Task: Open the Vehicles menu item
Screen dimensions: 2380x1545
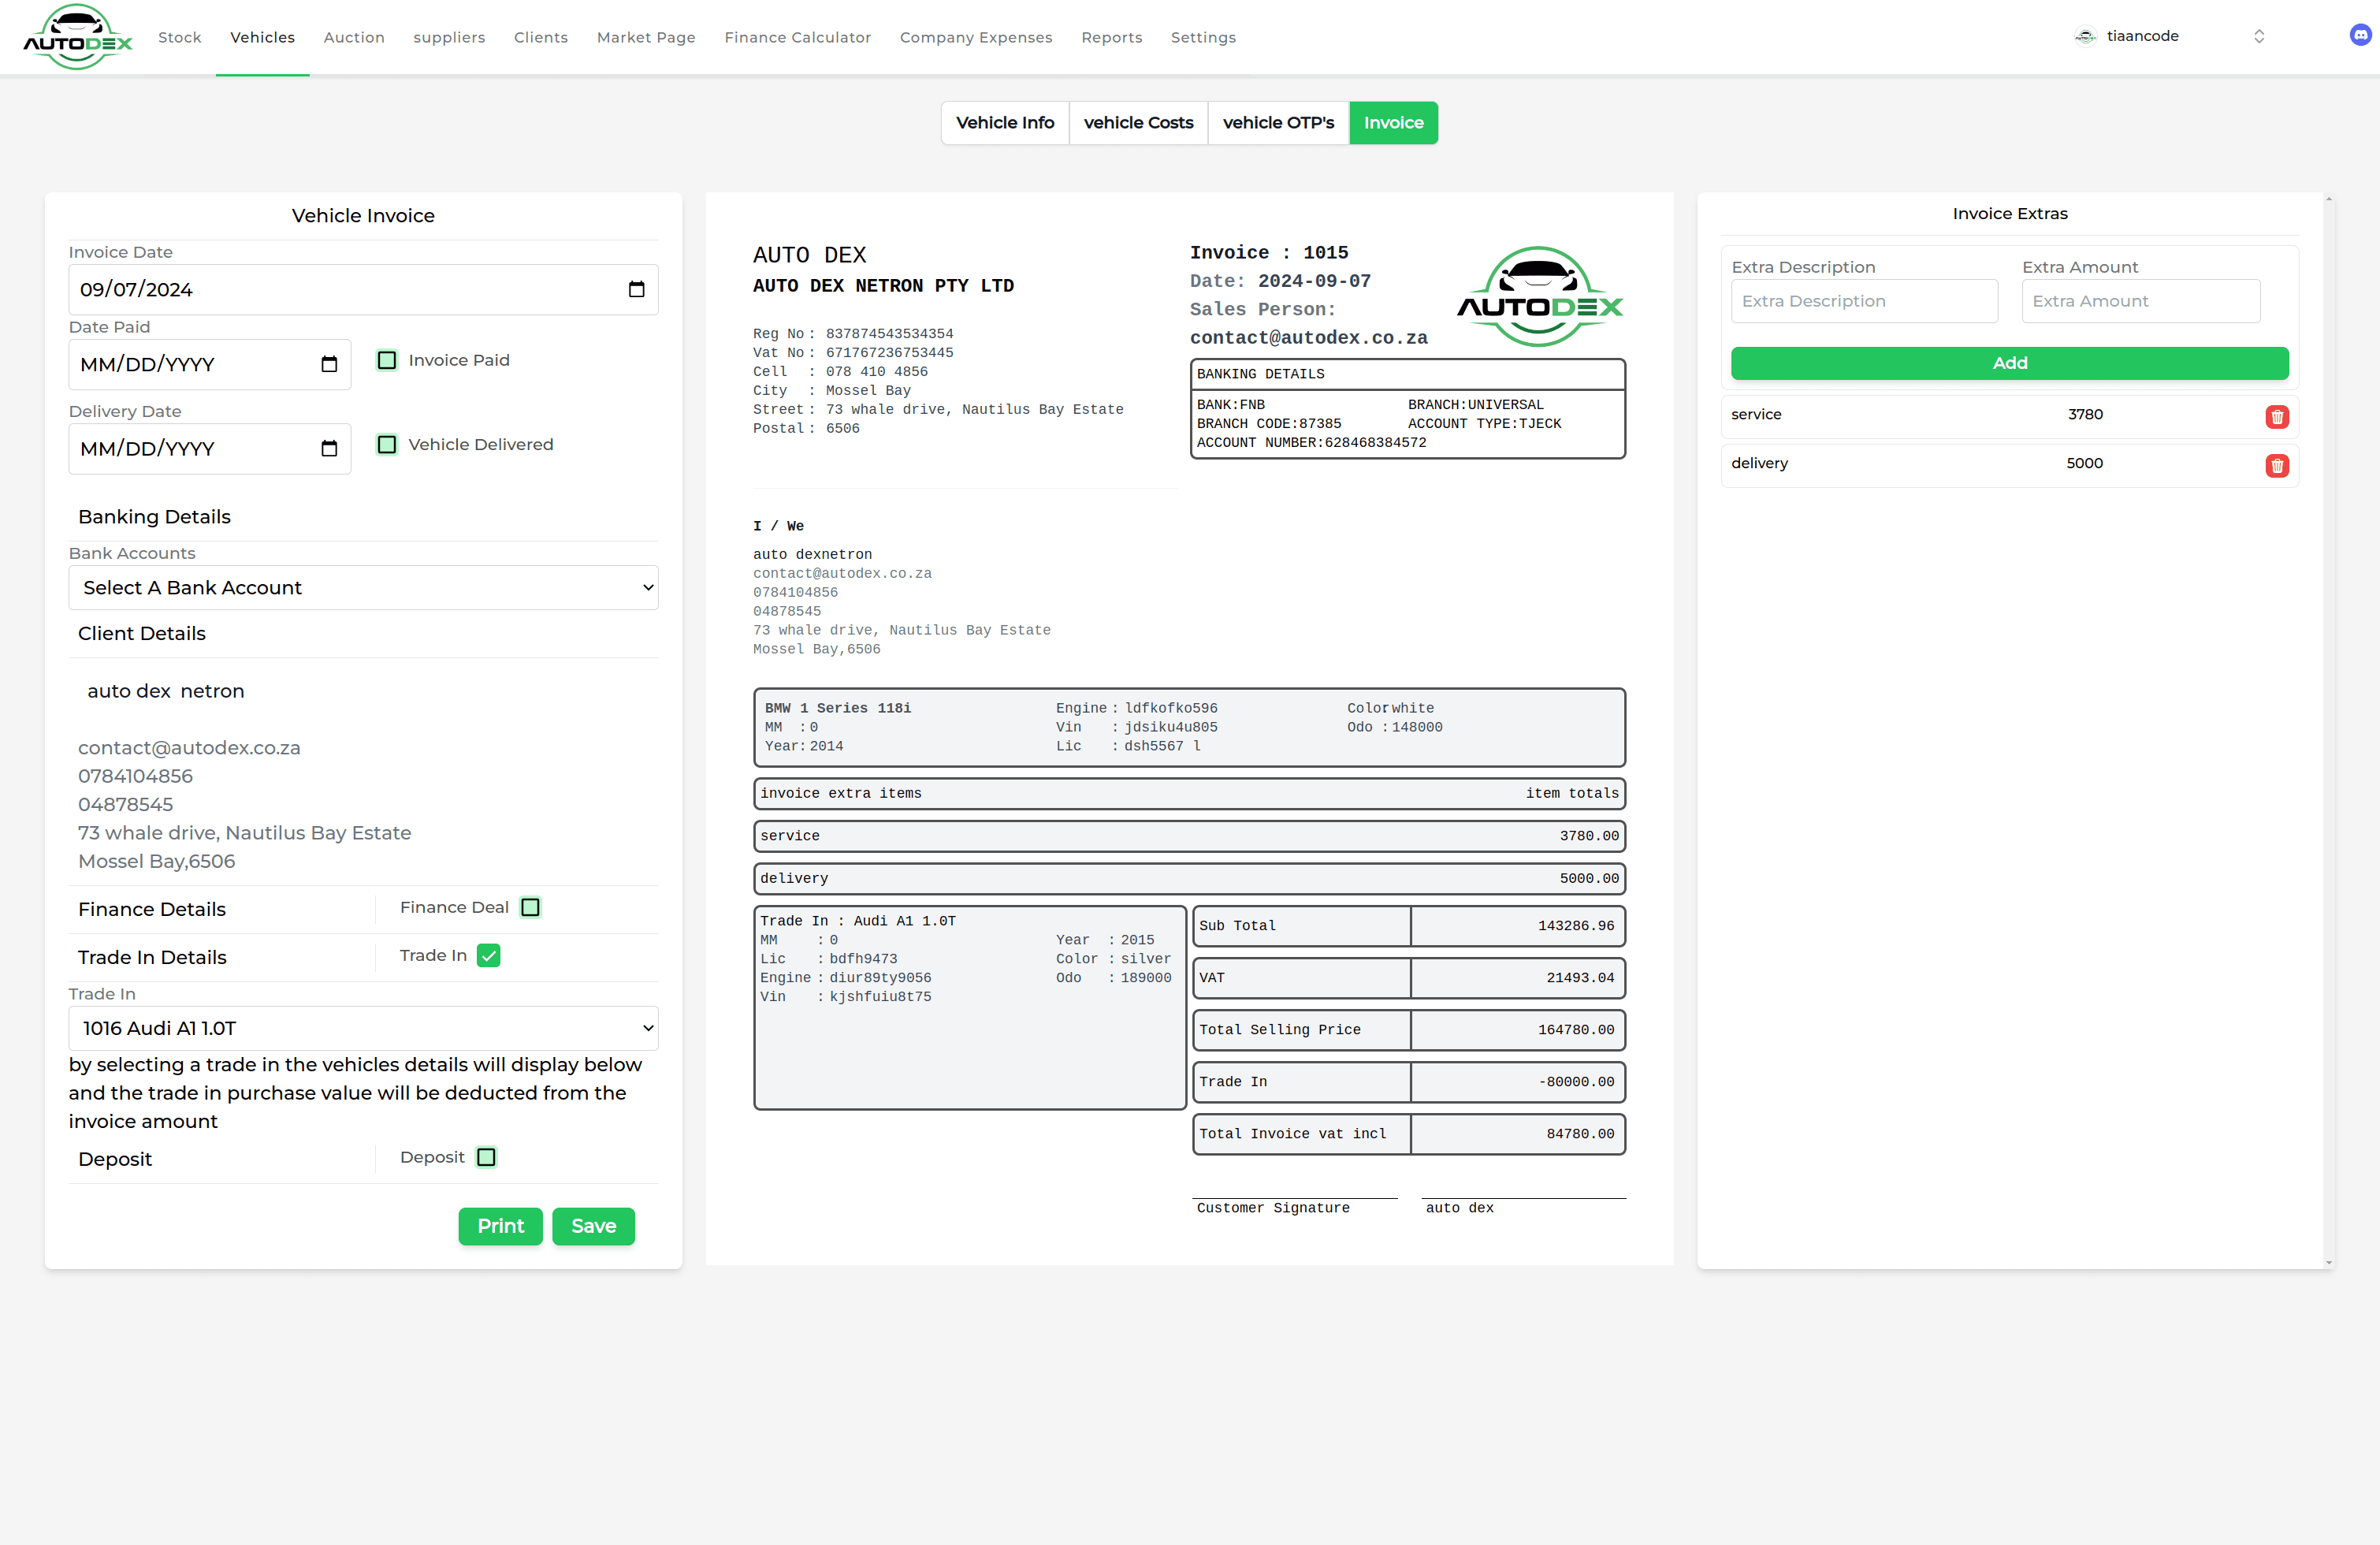Action: click(x=262, y=37)
